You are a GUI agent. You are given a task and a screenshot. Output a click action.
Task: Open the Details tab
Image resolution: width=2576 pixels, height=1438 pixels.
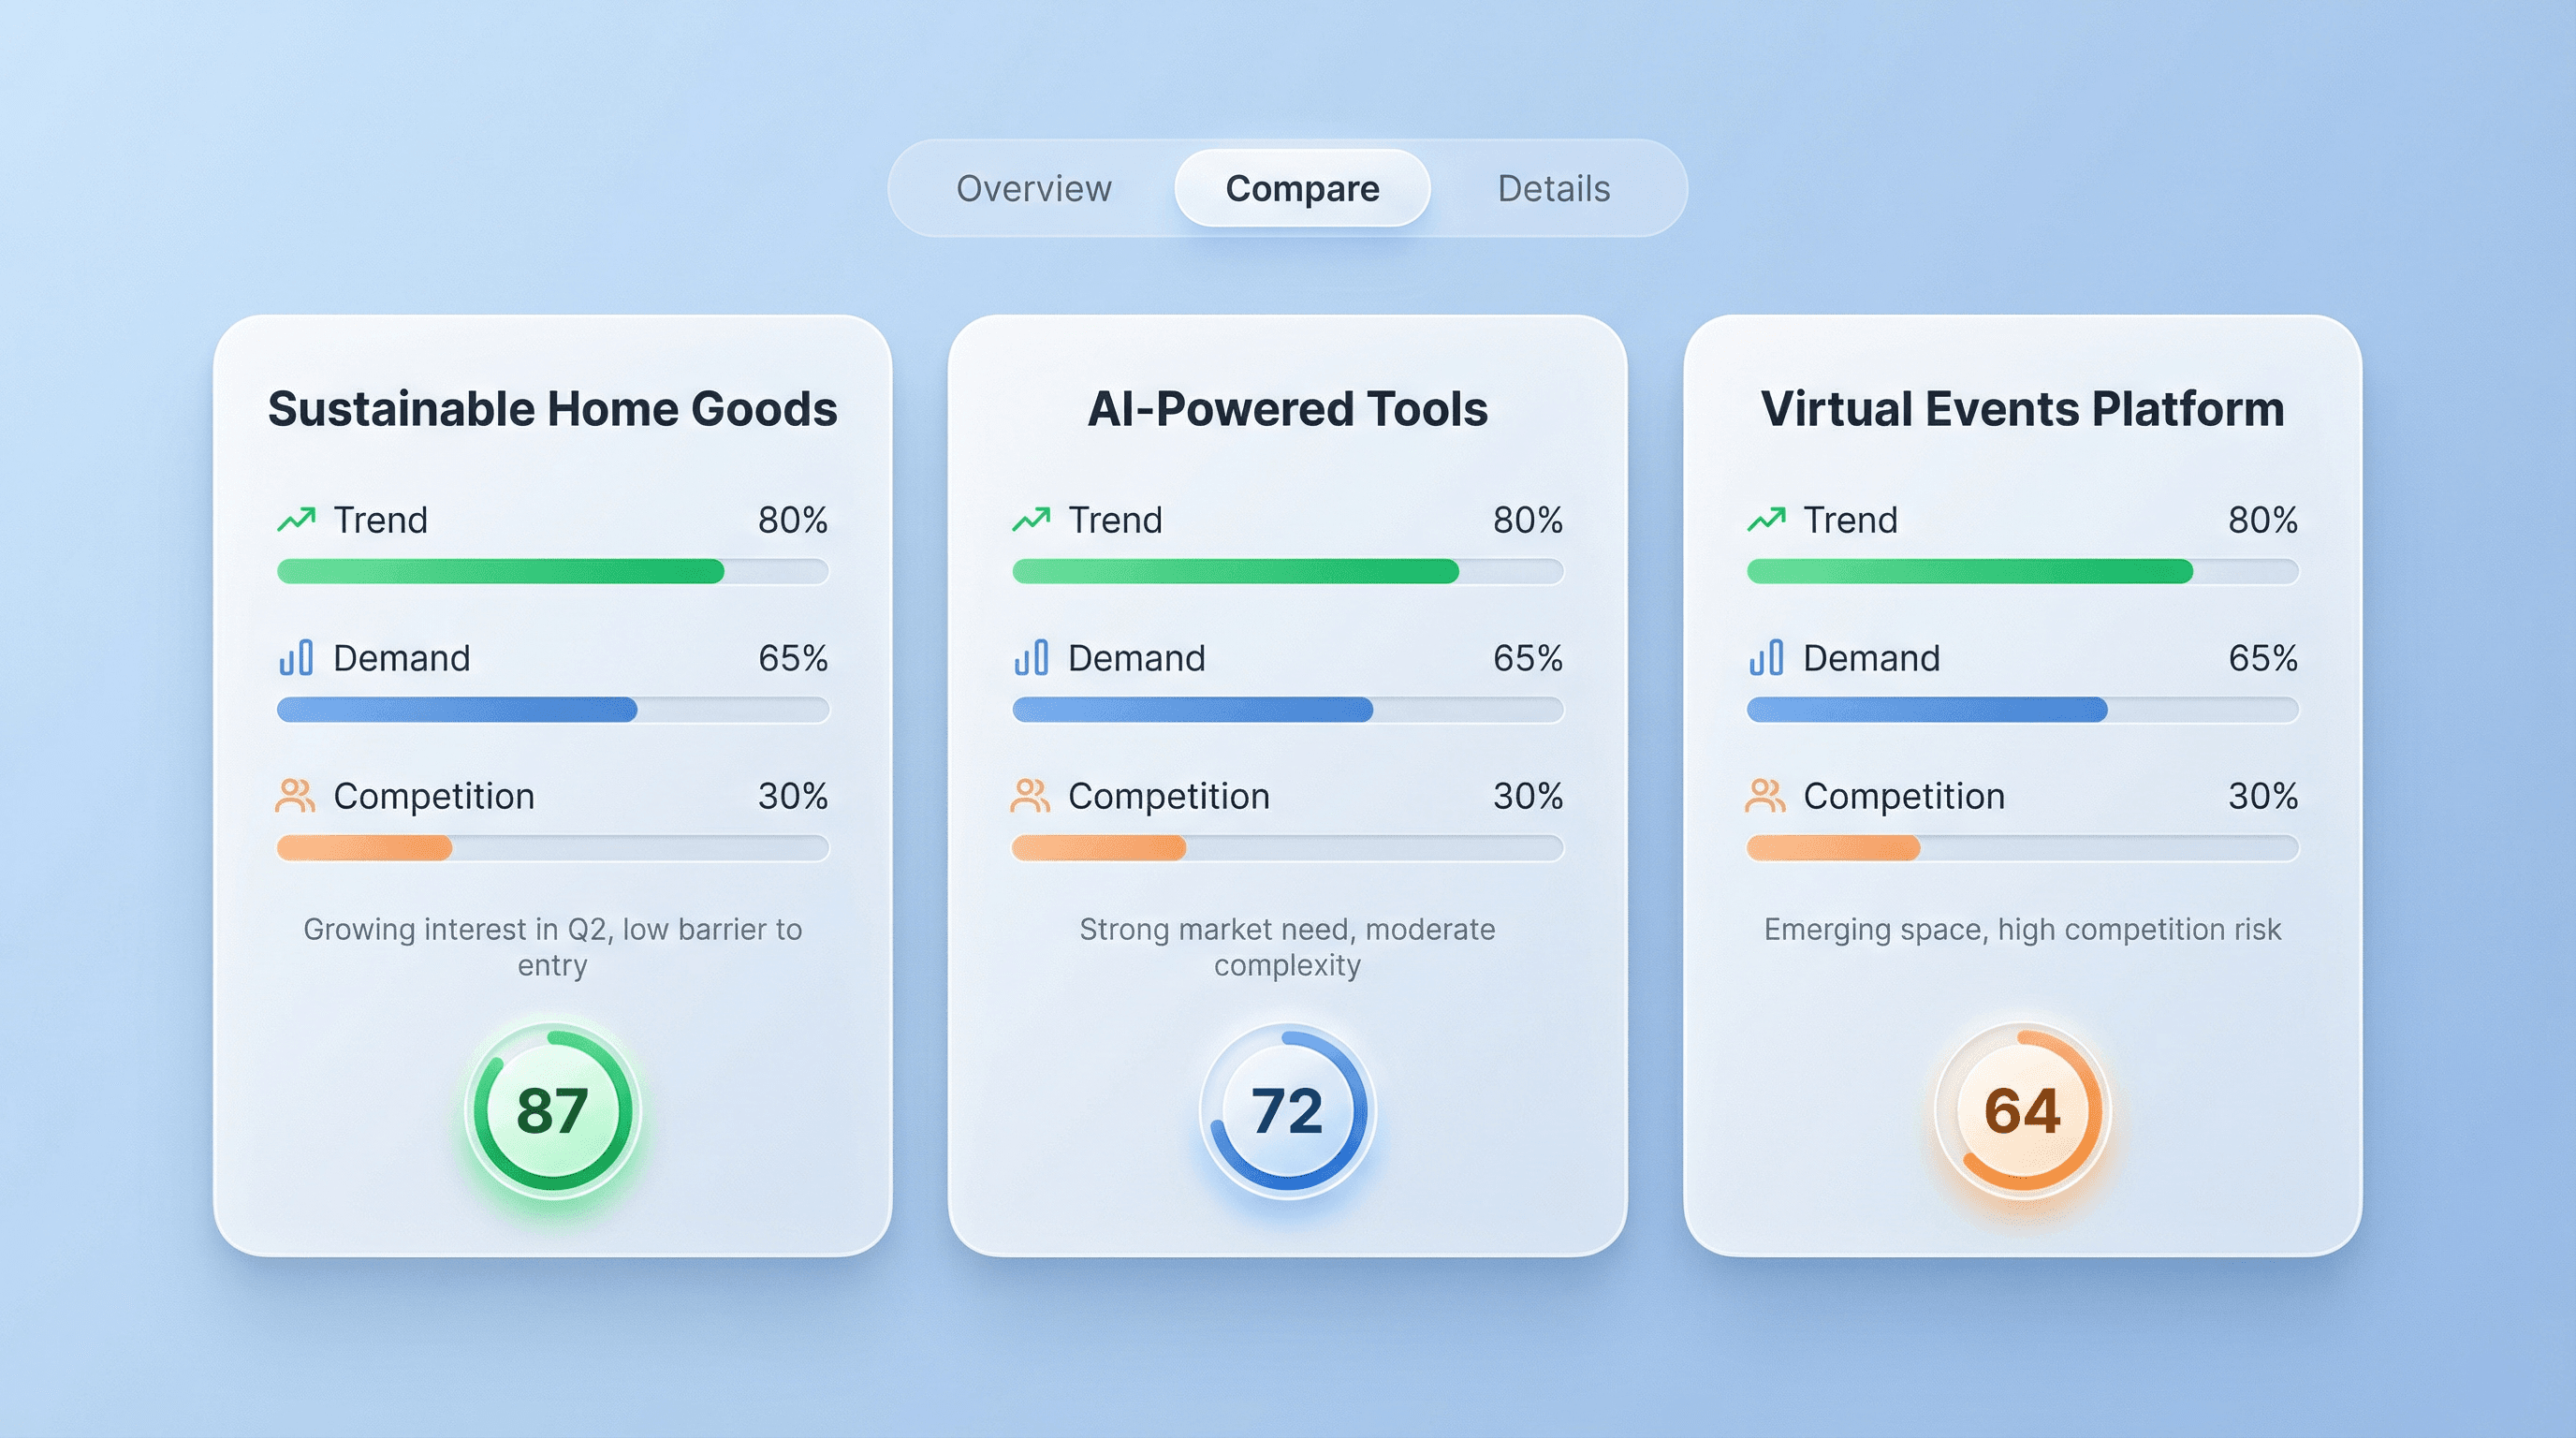1553,188
